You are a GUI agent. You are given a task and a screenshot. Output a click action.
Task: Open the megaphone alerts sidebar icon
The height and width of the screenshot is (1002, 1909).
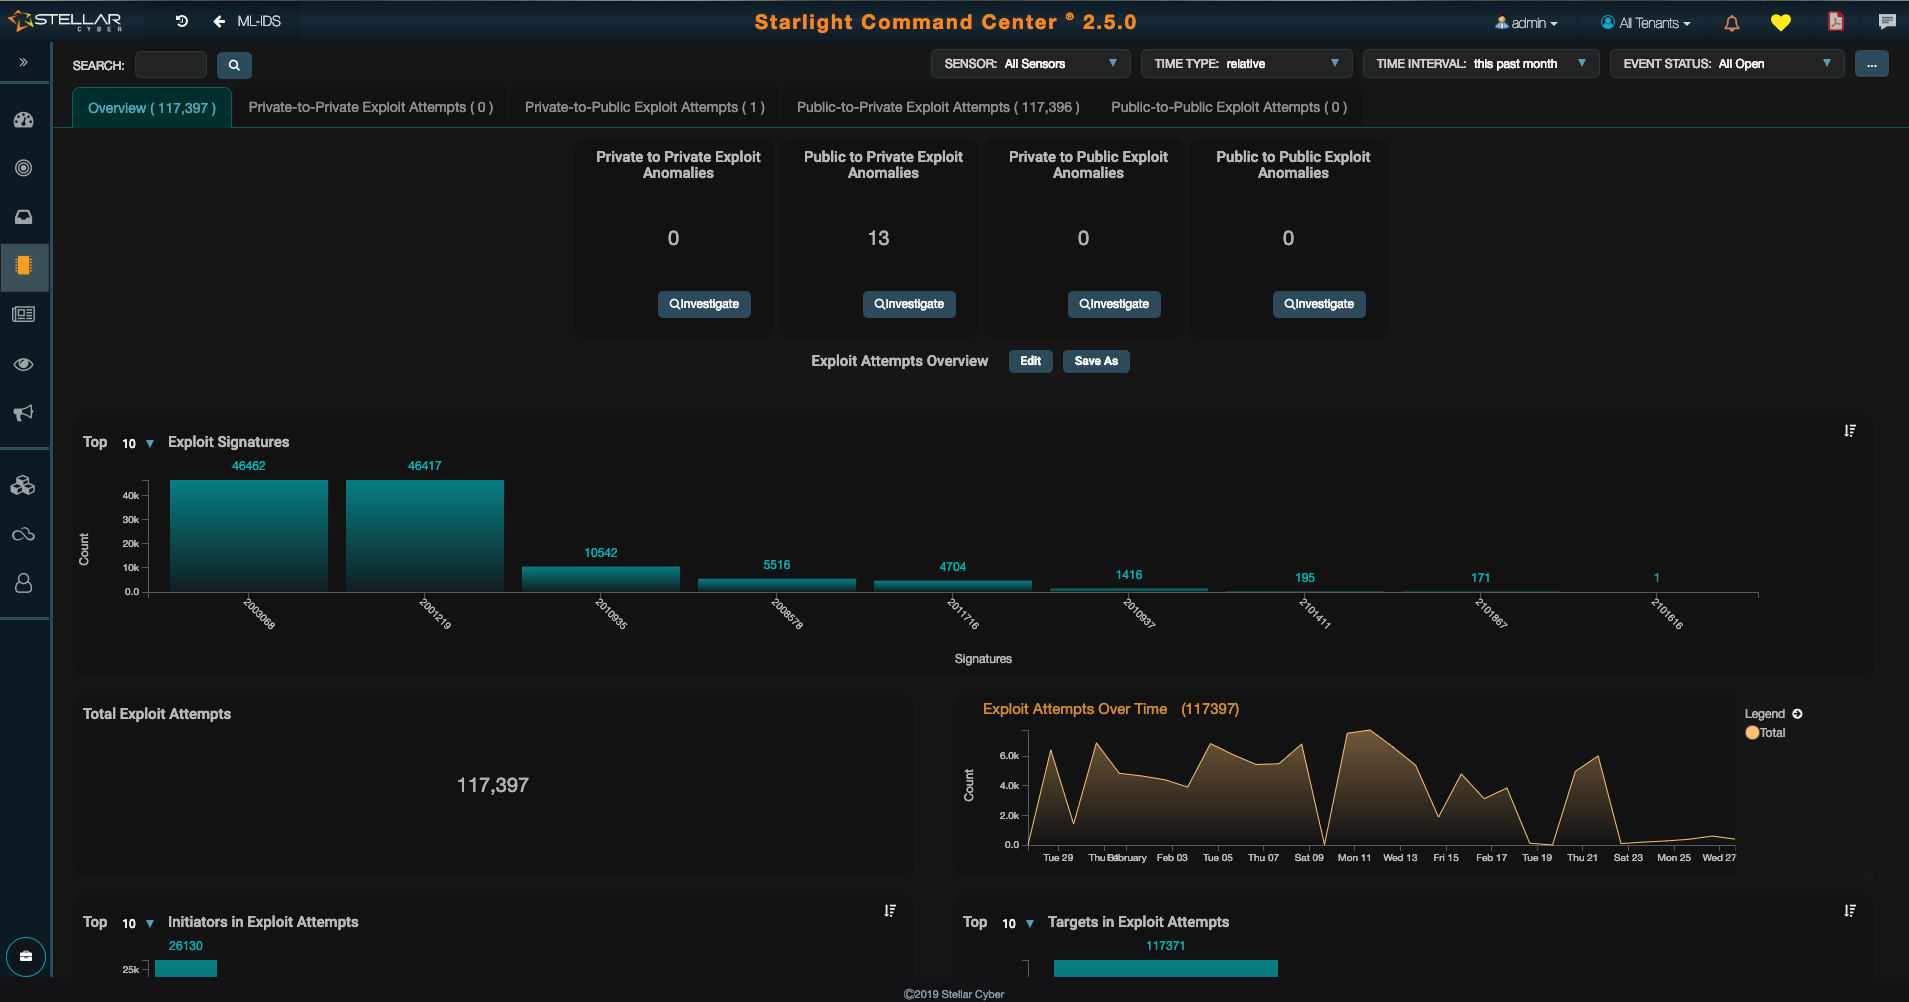24,412
